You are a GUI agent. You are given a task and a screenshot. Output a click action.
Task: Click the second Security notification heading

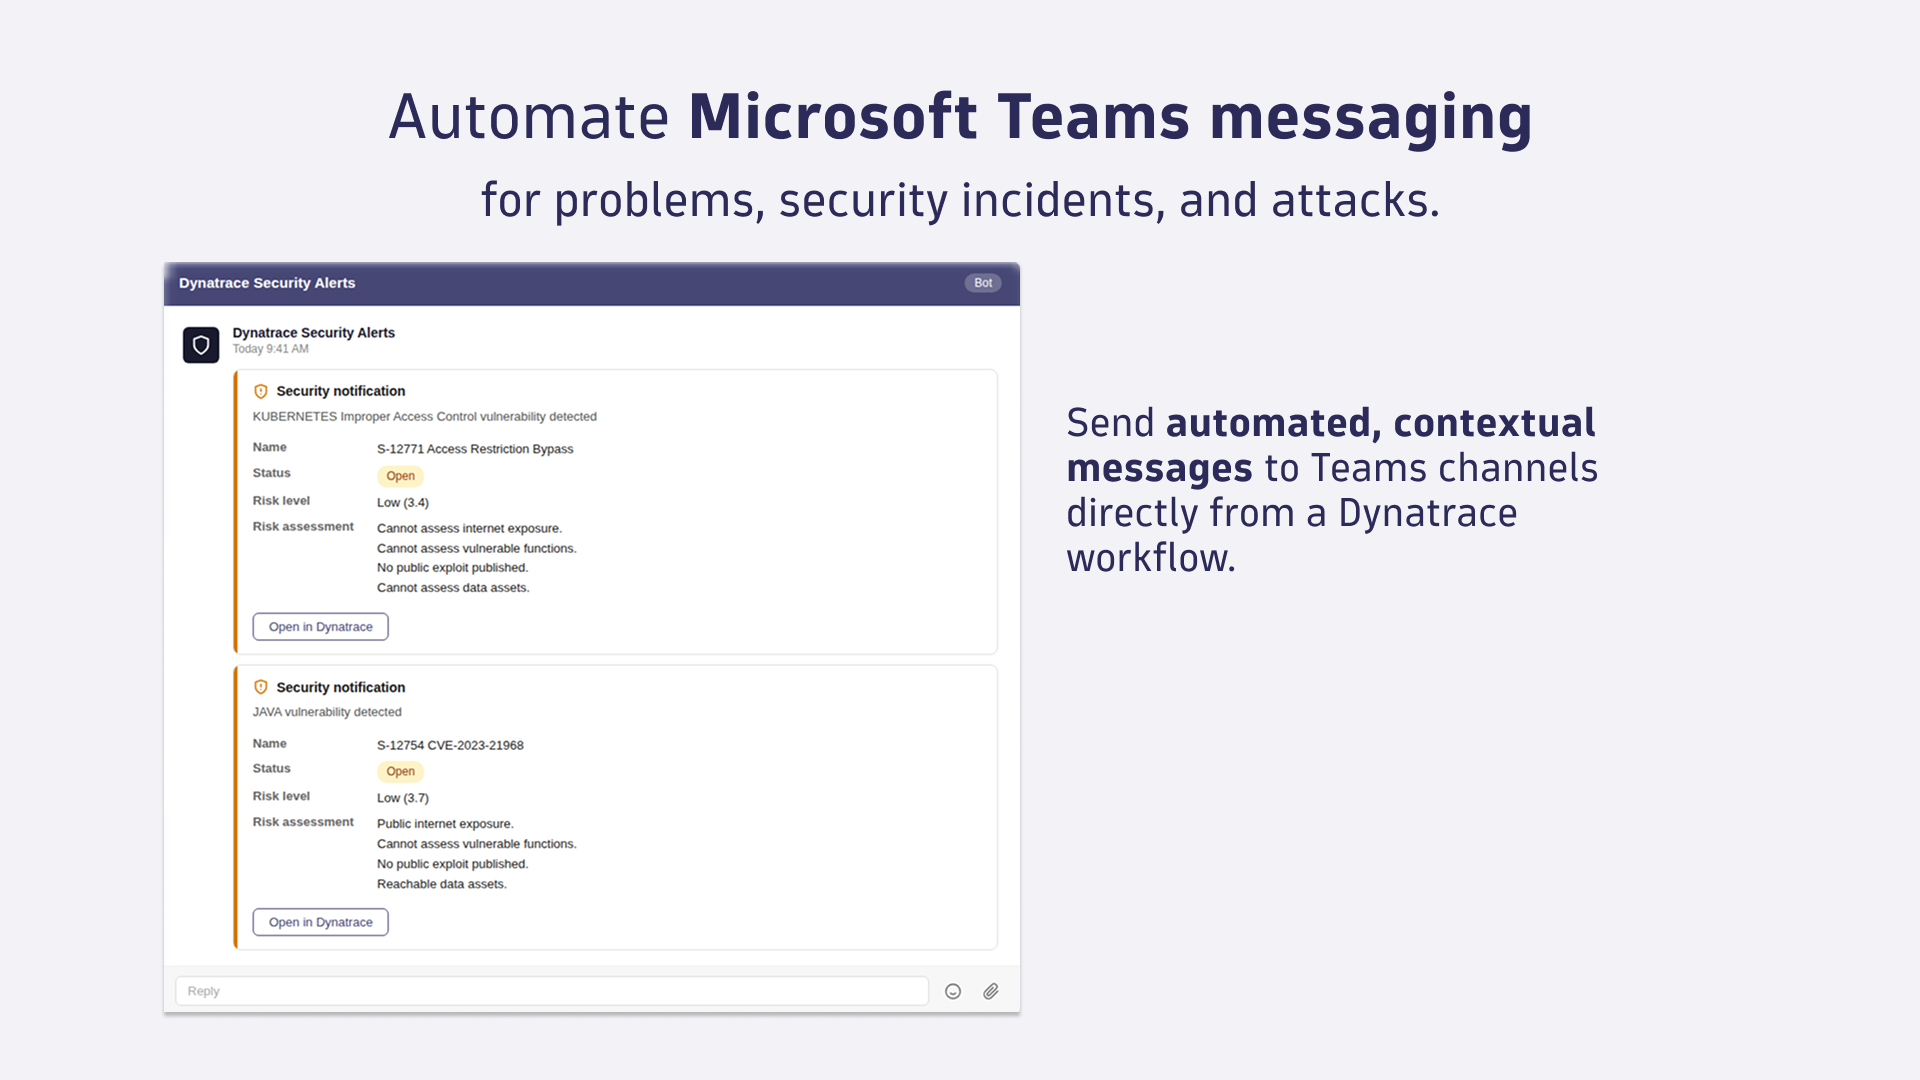coord(341,687)
